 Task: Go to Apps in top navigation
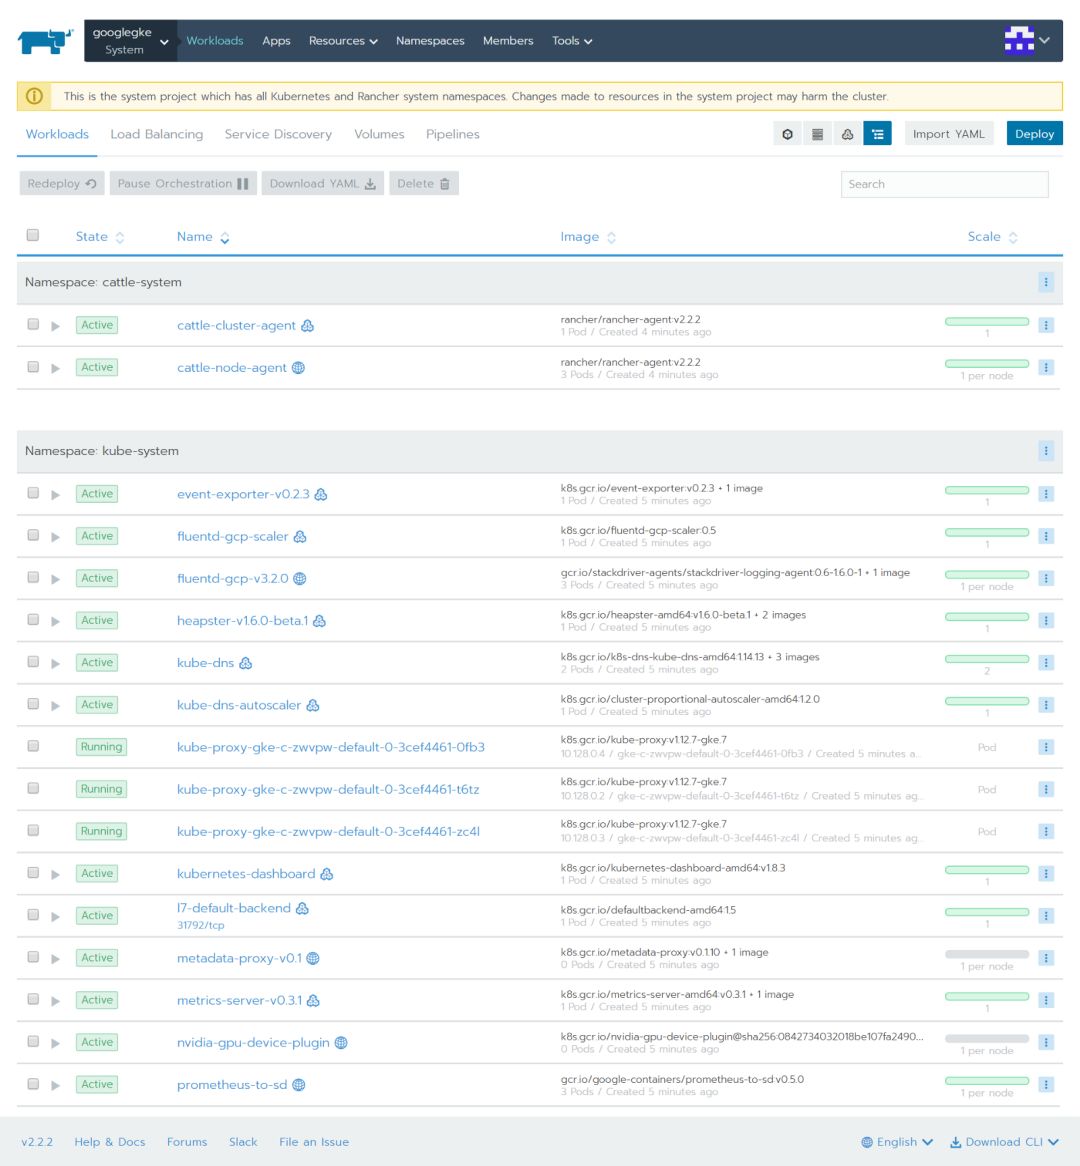pyautogui.click(x=276, y=41)
